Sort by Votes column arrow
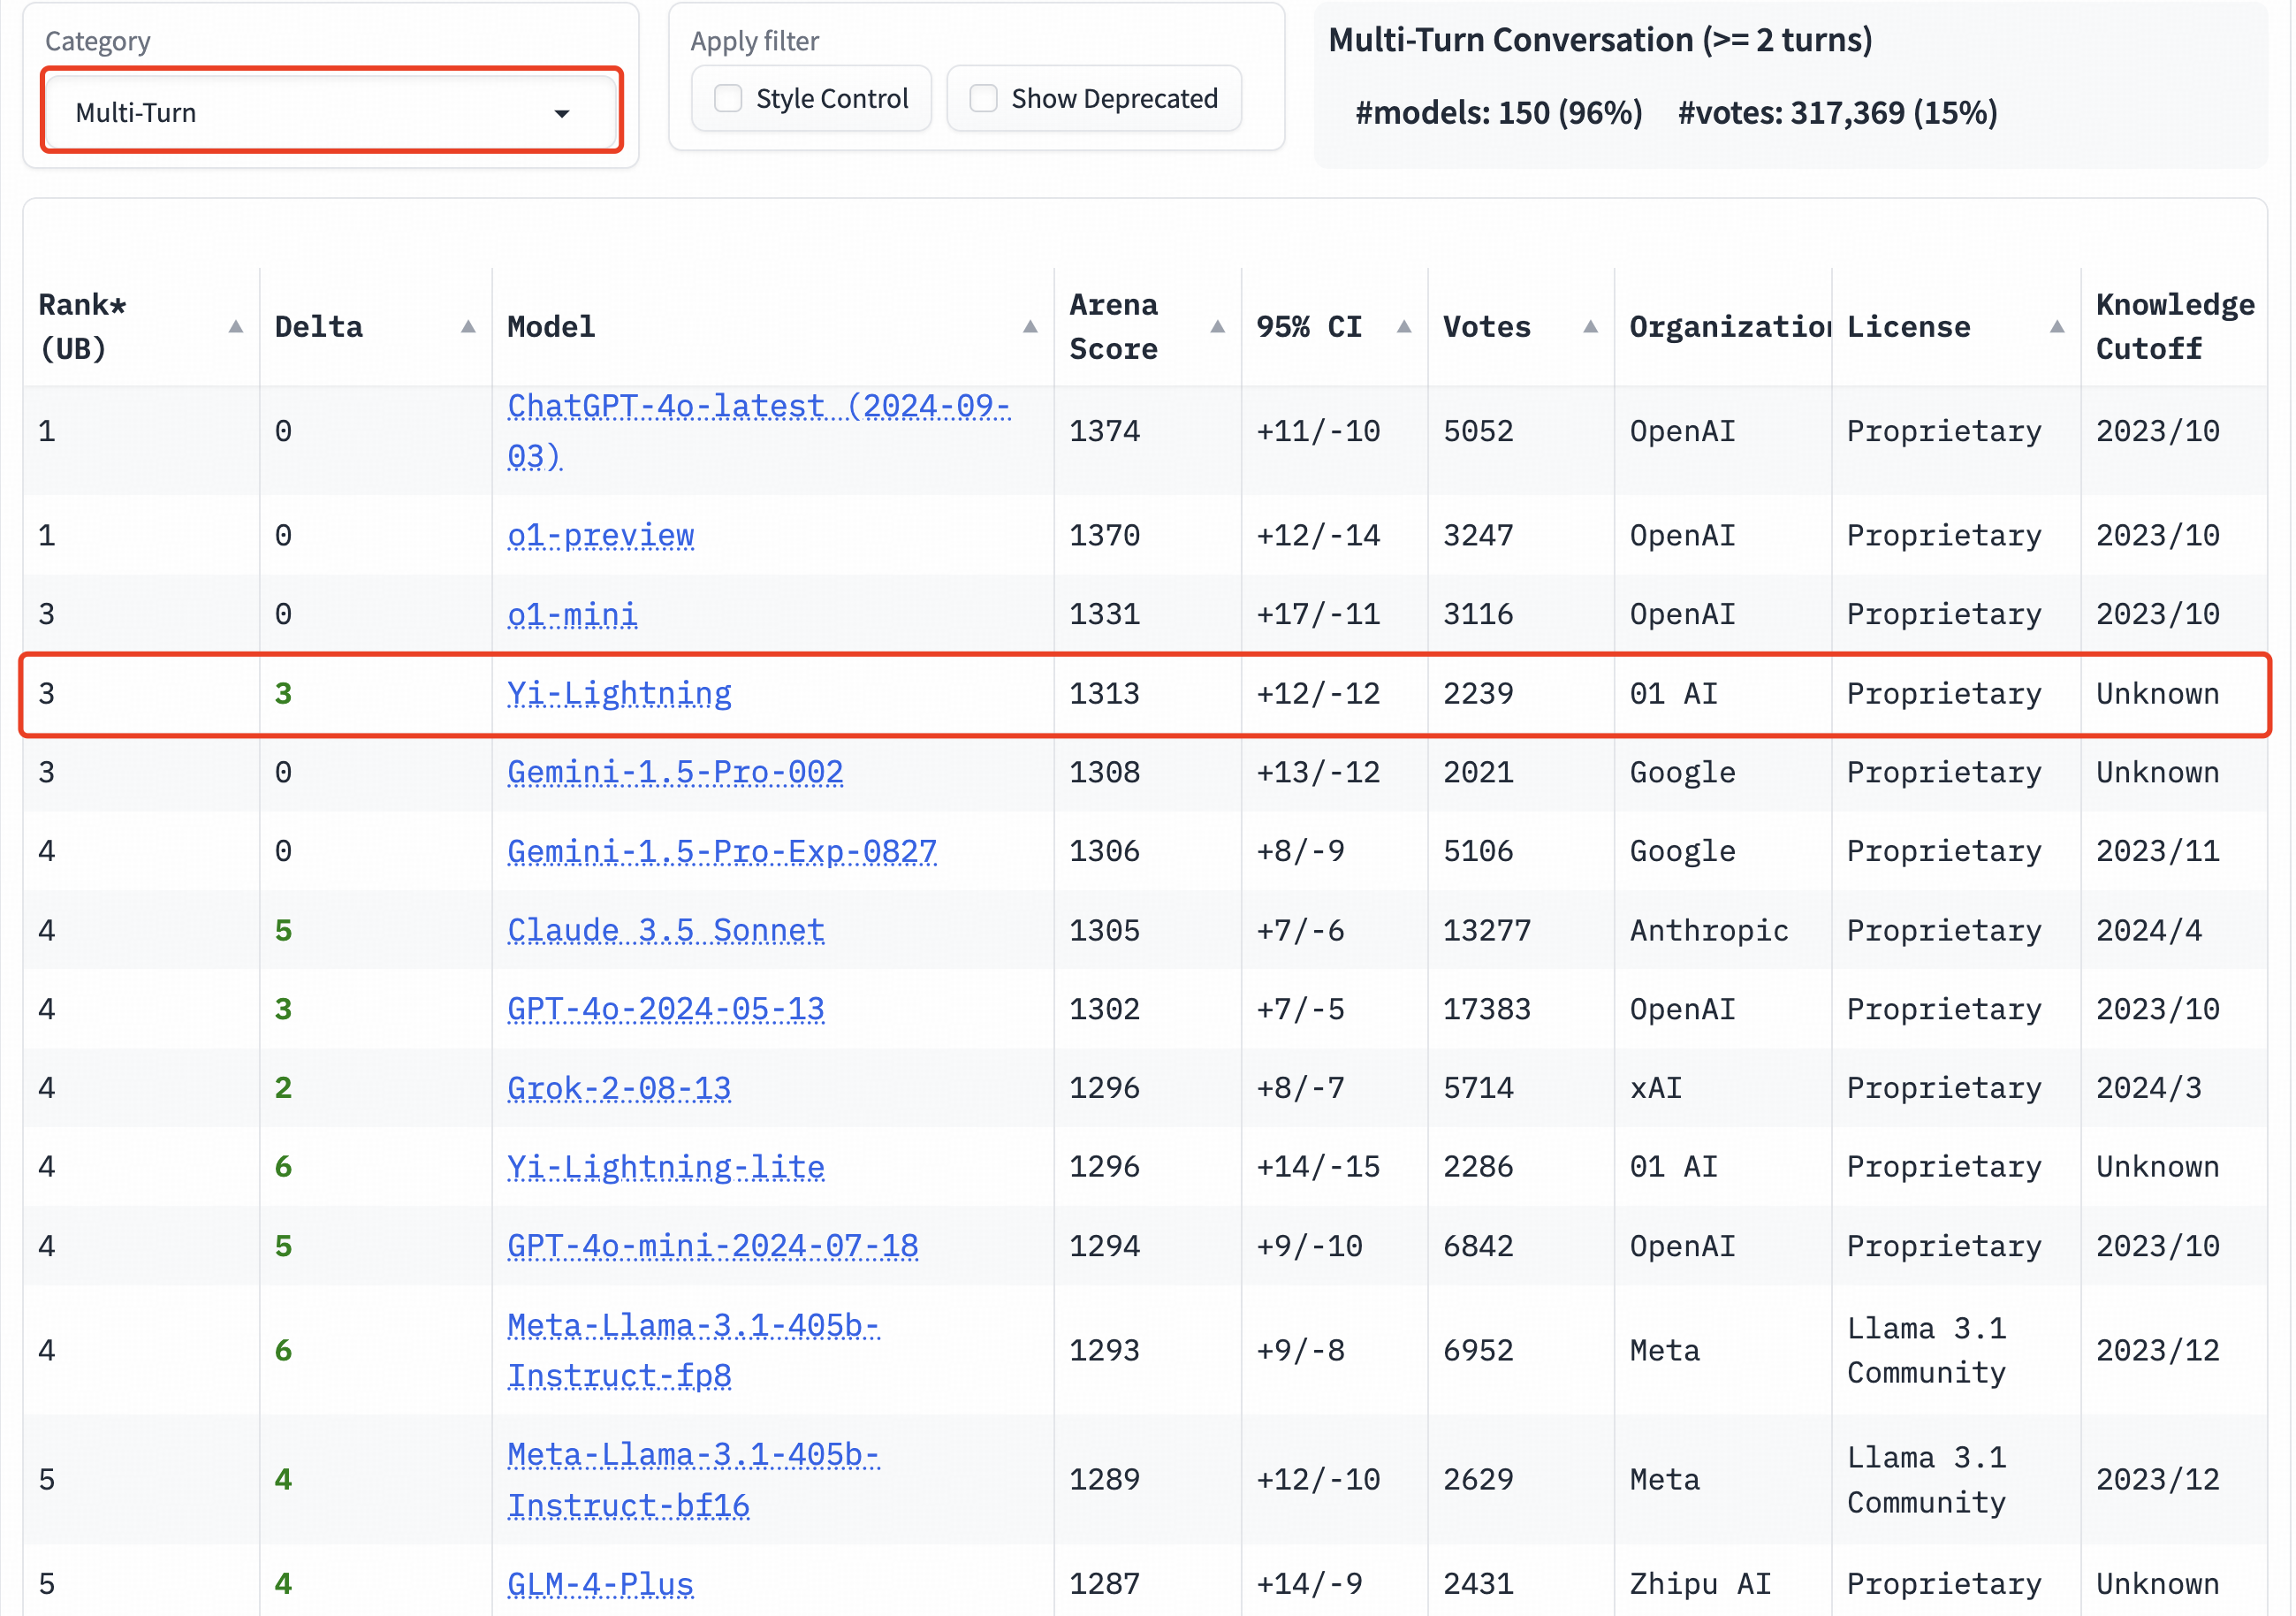Image resolution: width=2296 pixels, height=1616 pixels. (x=1590, y=327)
